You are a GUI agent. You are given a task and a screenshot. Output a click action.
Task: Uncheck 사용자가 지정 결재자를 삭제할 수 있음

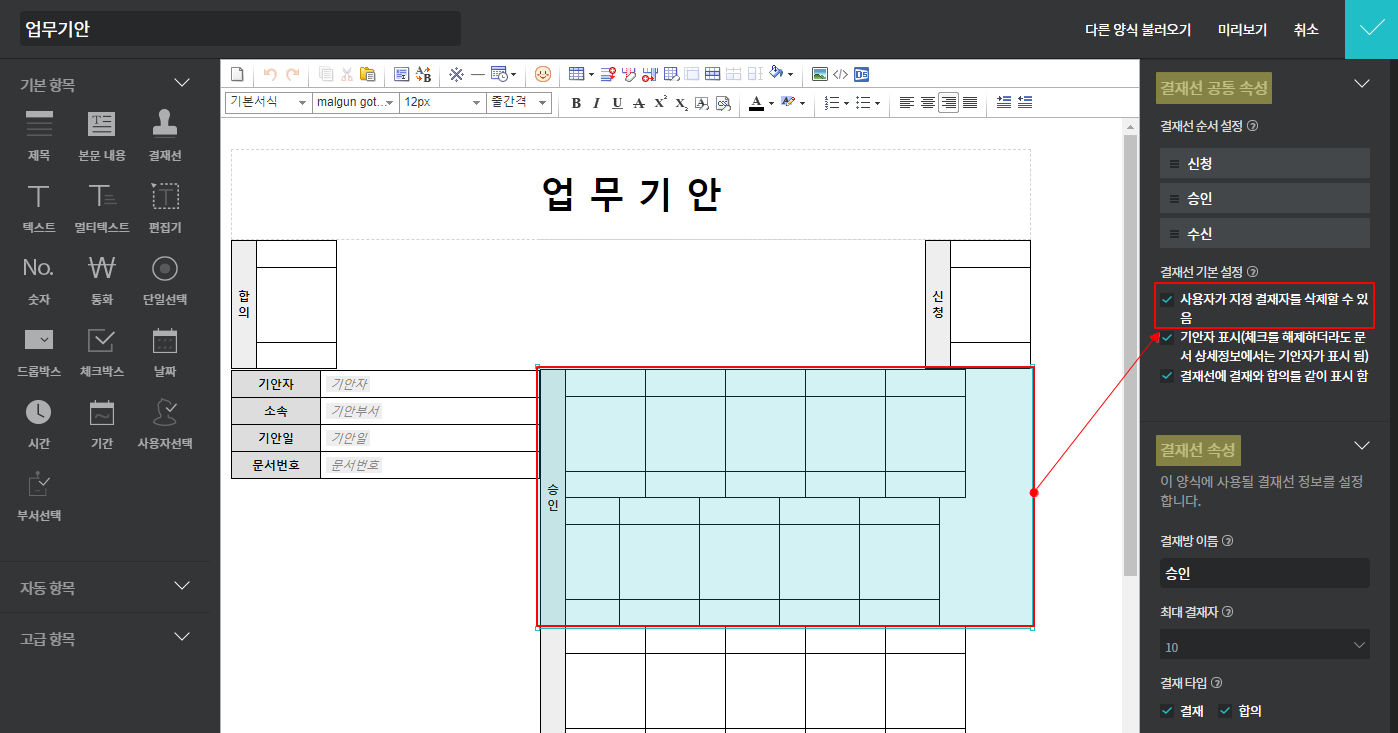tap(1167, 299)
